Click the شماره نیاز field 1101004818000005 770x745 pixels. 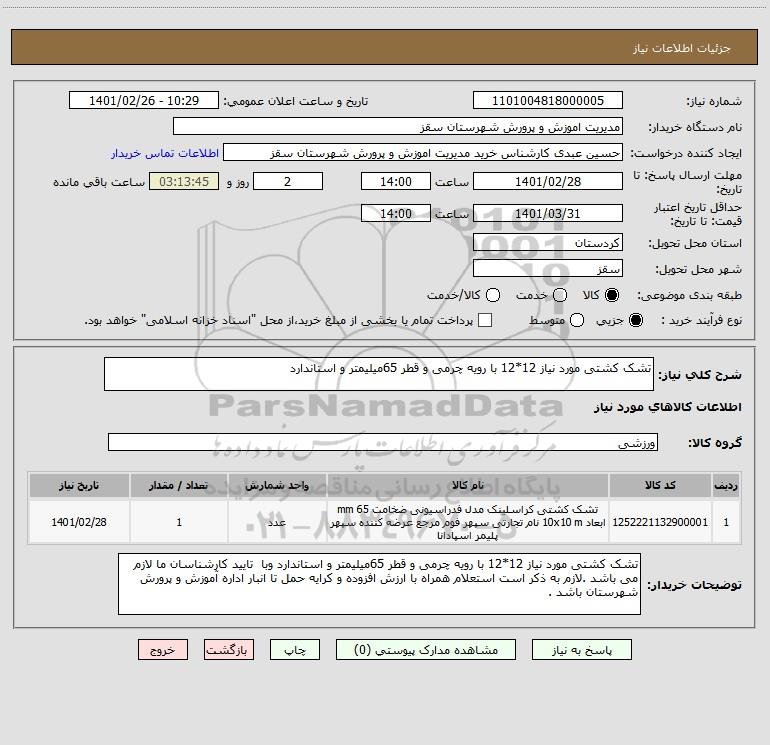click(548, 101)
